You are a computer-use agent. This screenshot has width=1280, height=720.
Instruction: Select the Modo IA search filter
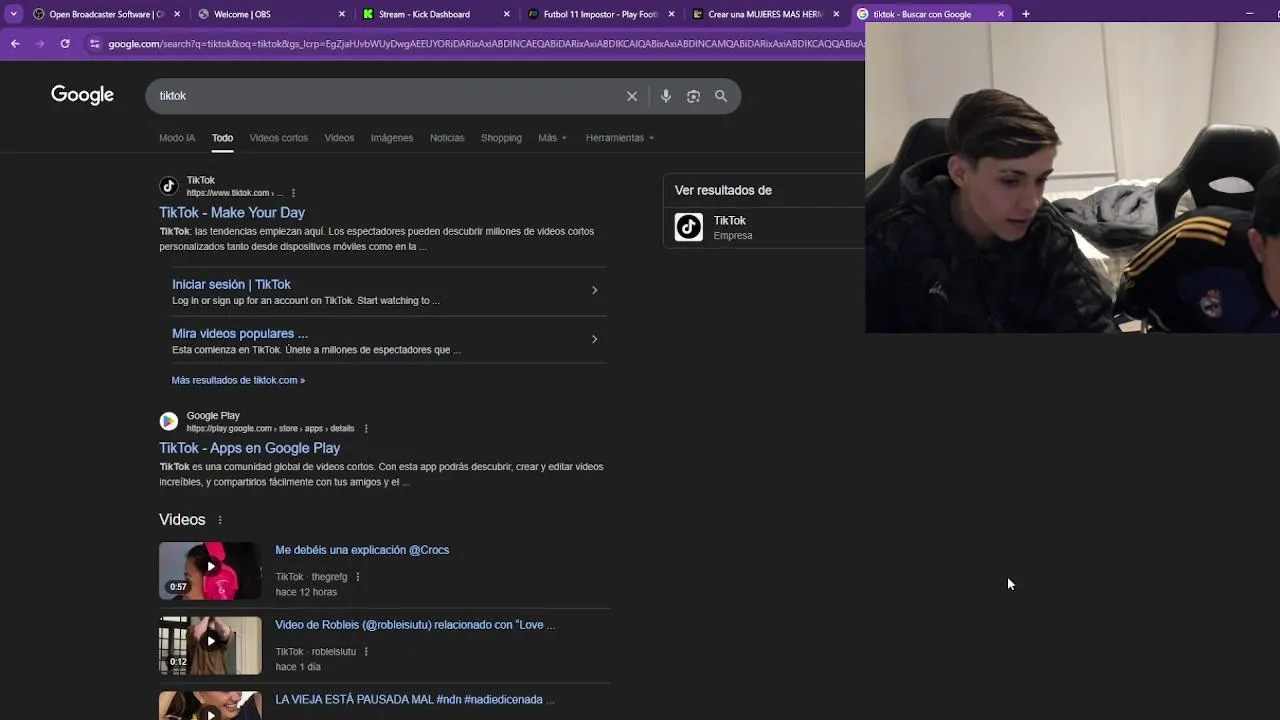(177, 138)
